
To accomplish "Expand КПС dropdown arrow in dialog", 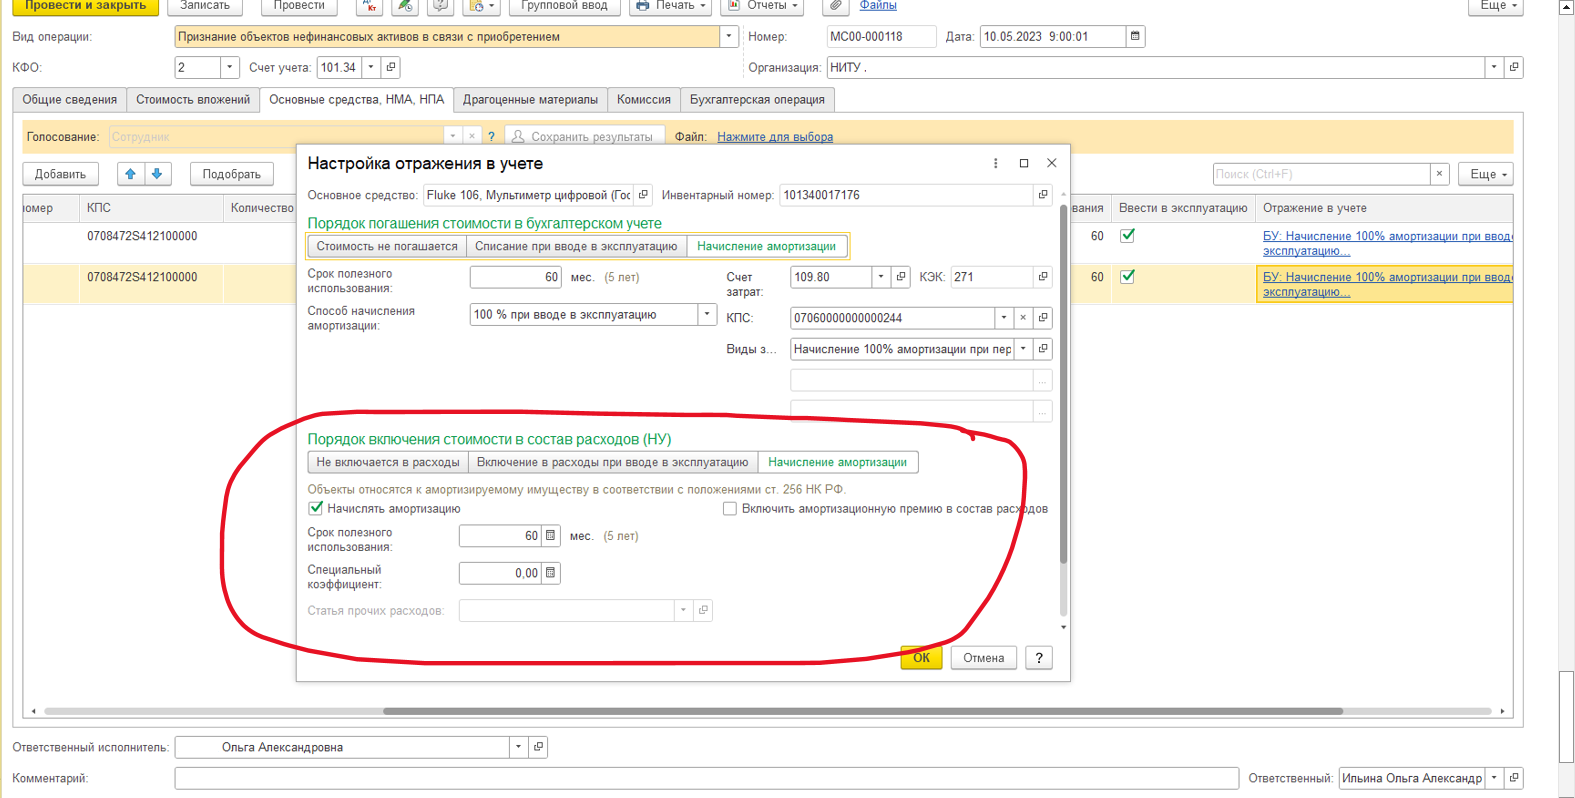I will coord(1003,318).
